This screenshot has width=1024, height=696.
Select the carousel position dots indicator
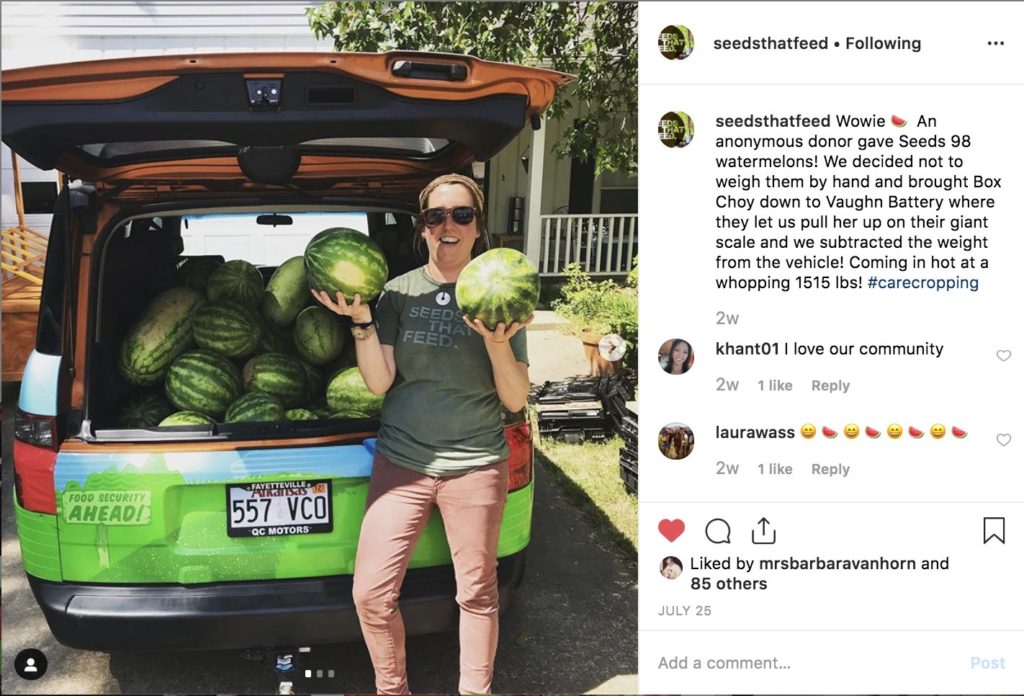[x=320, y=673]
